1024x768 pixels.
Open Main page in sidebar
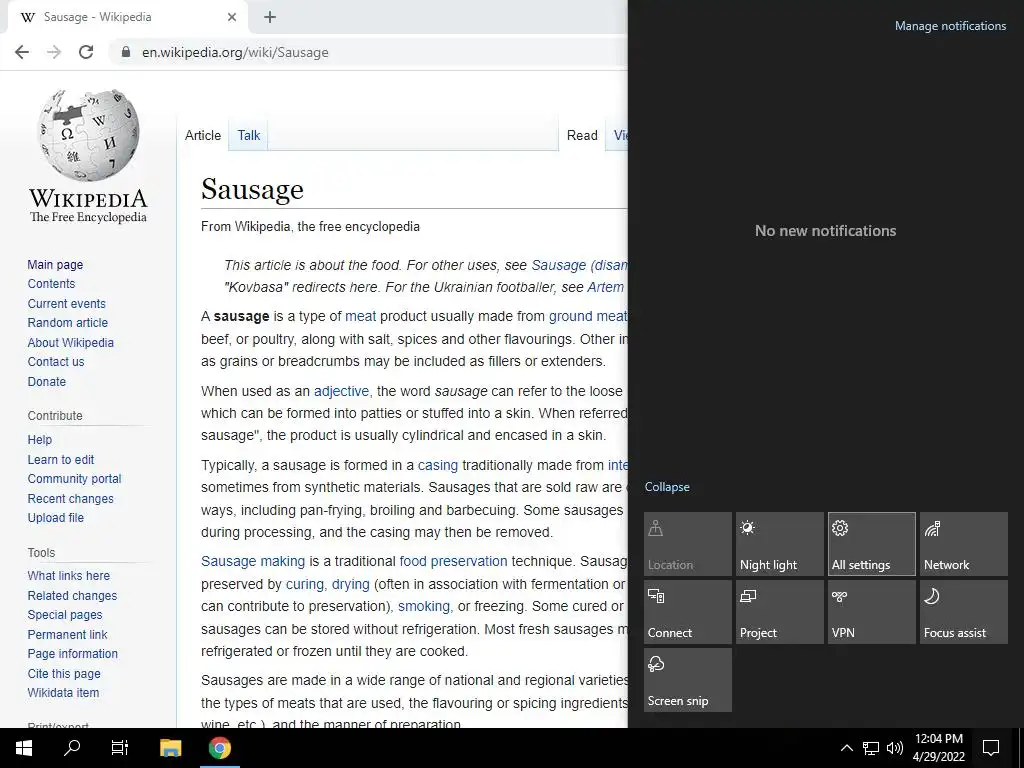click(x=55, y=264)
